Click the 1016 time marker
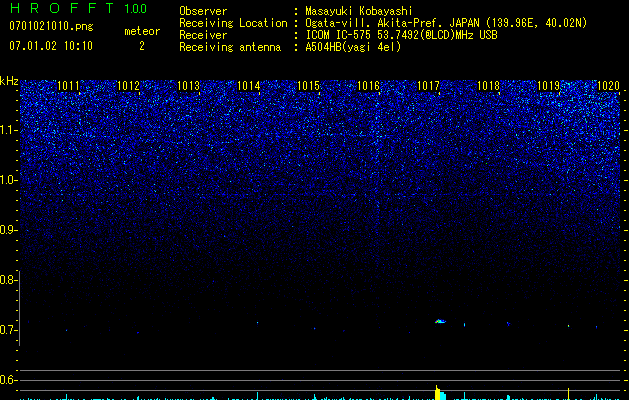 point(368,85)
